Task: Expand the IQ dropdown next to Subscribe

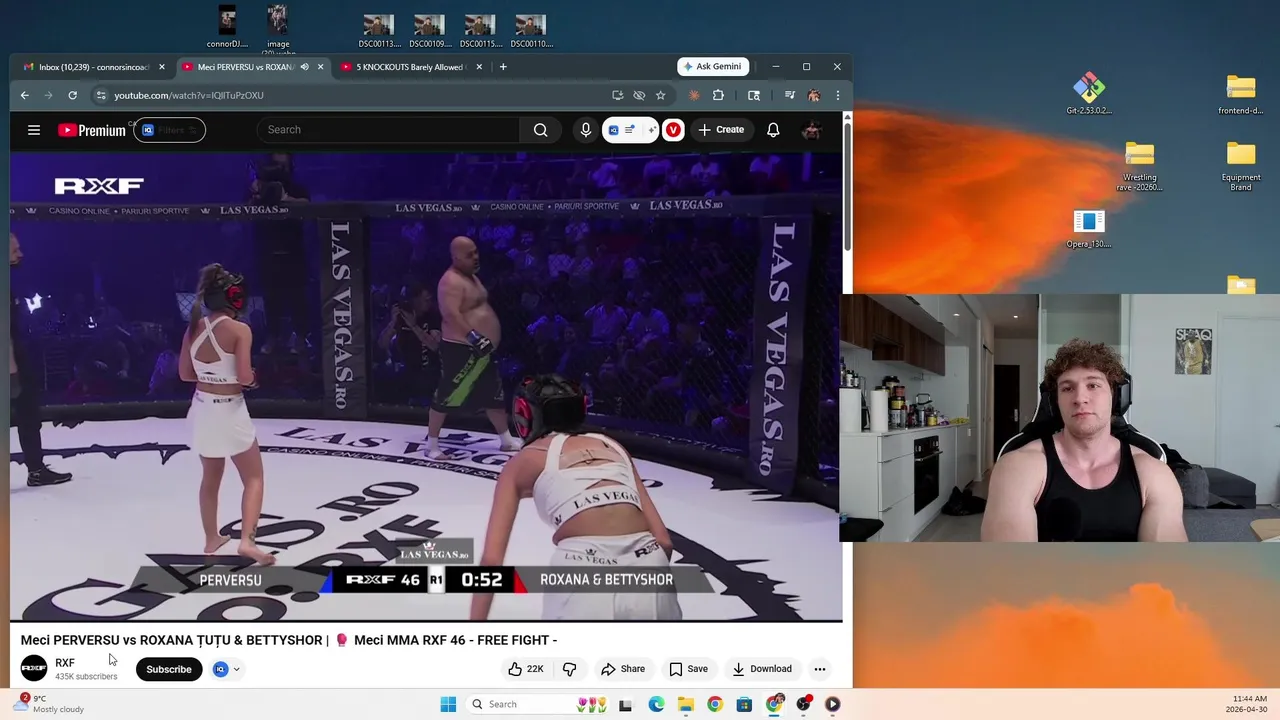Action: click(x=236, y=669)
